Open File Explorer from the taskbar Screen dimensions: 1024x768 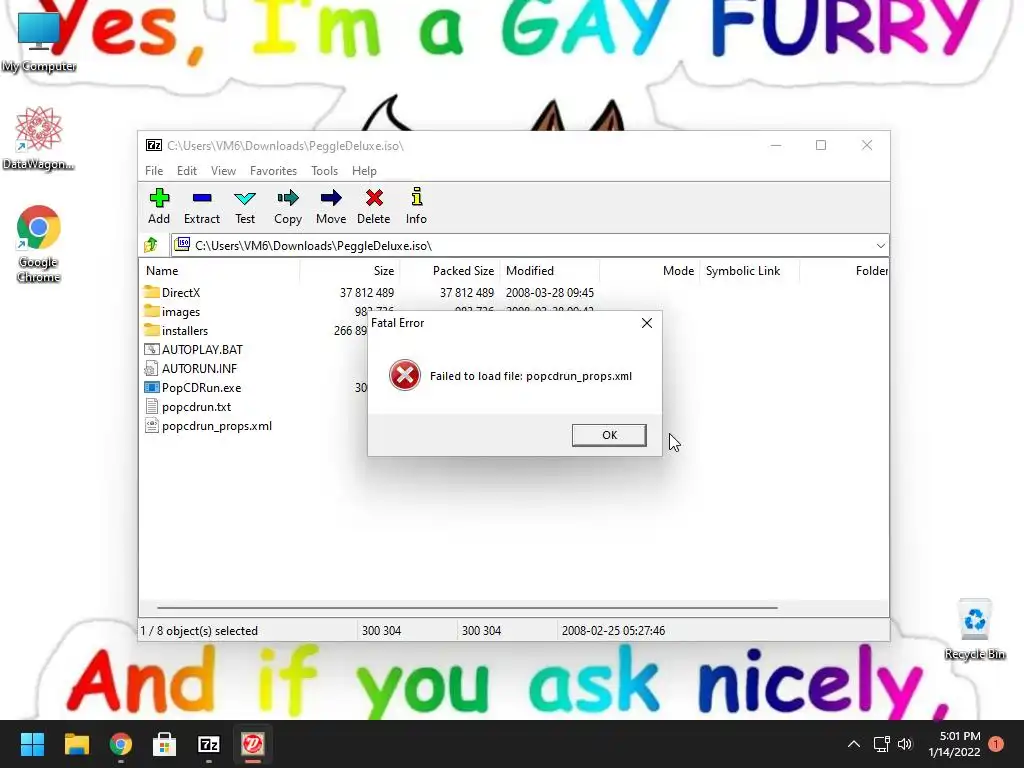(x=76, y=744)
